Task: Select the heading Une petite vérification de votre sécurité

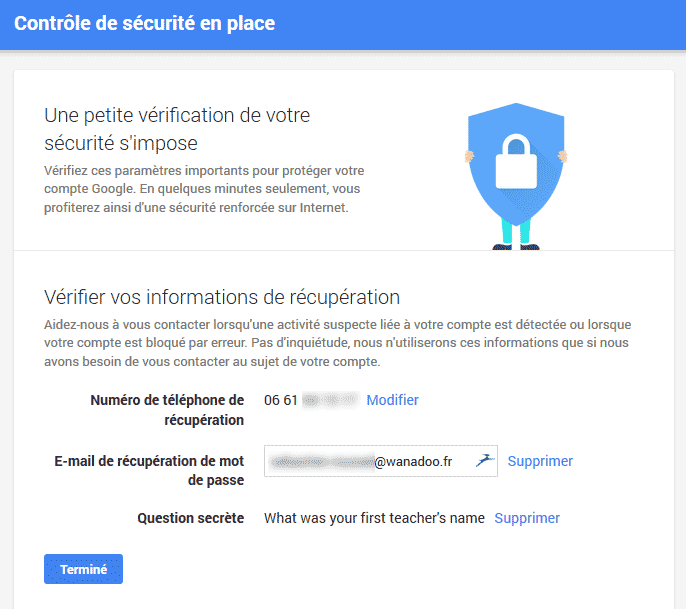Action: click(x=177, y=129)
